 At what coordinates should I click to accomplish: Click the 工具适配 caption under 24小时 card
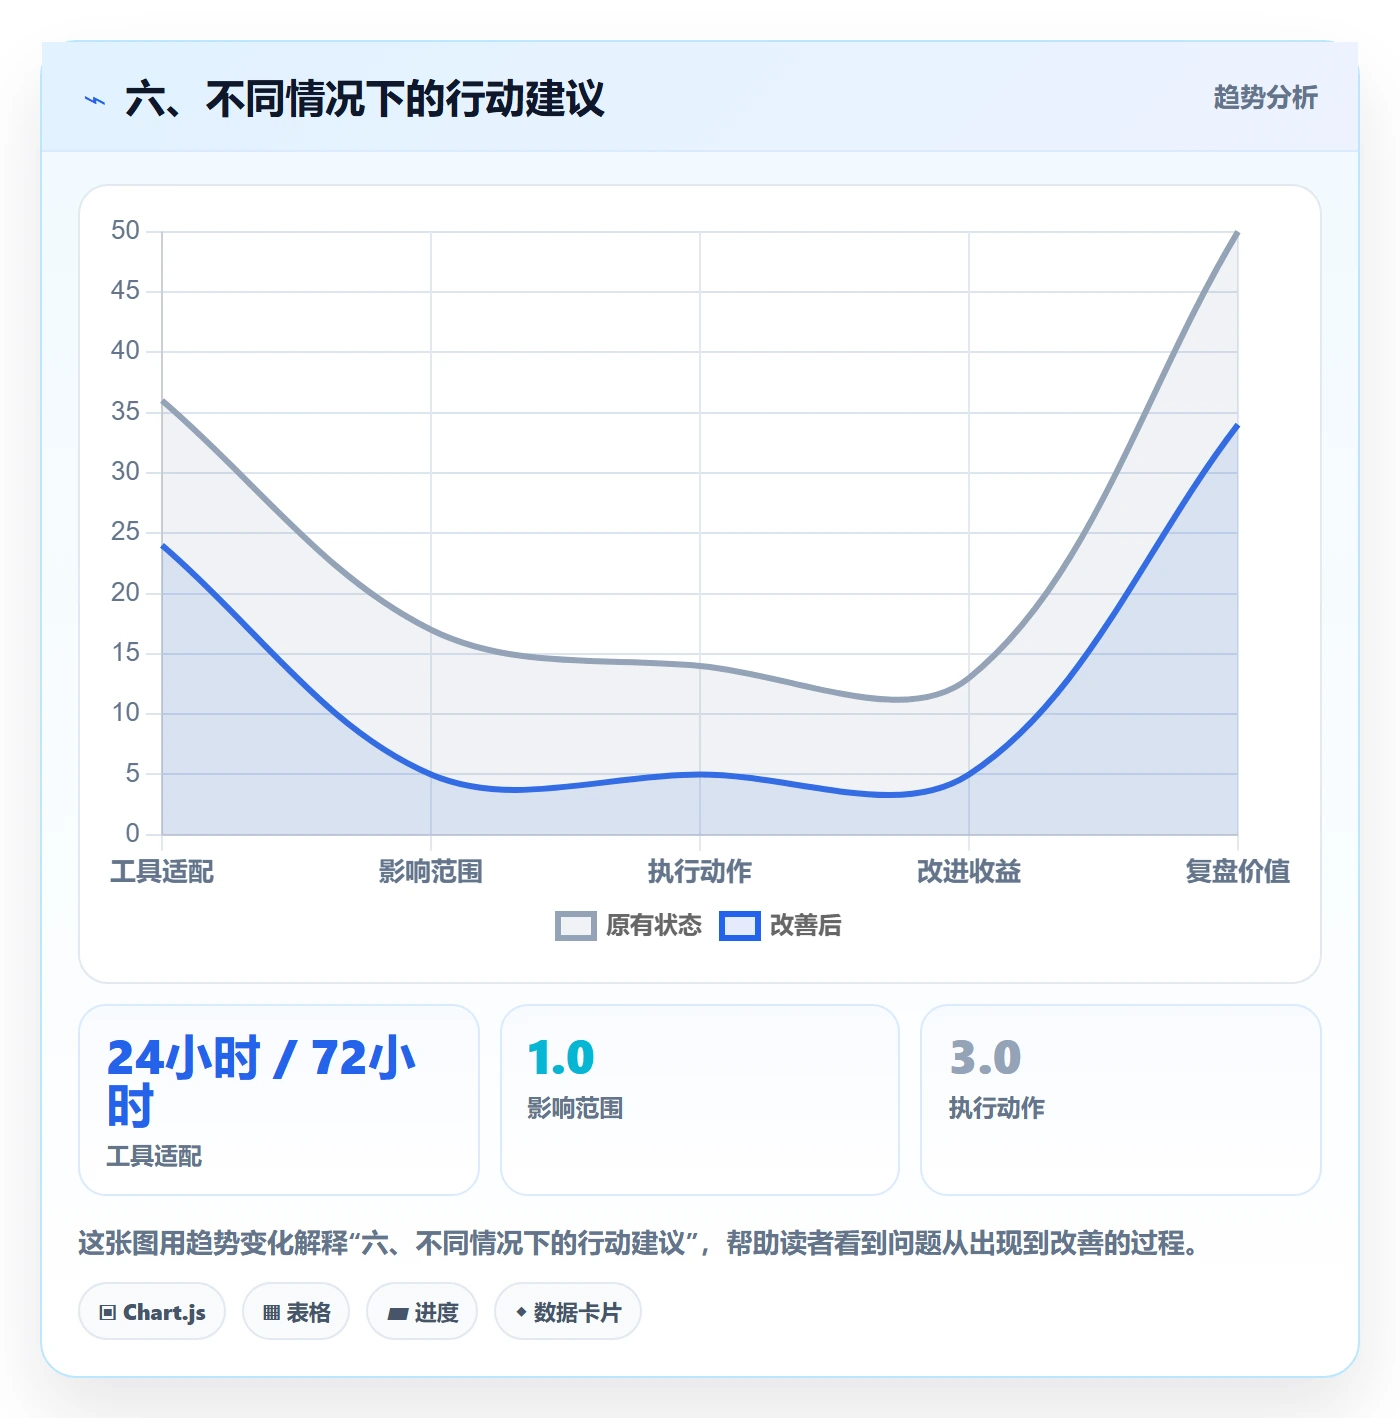click(154, 1157)
